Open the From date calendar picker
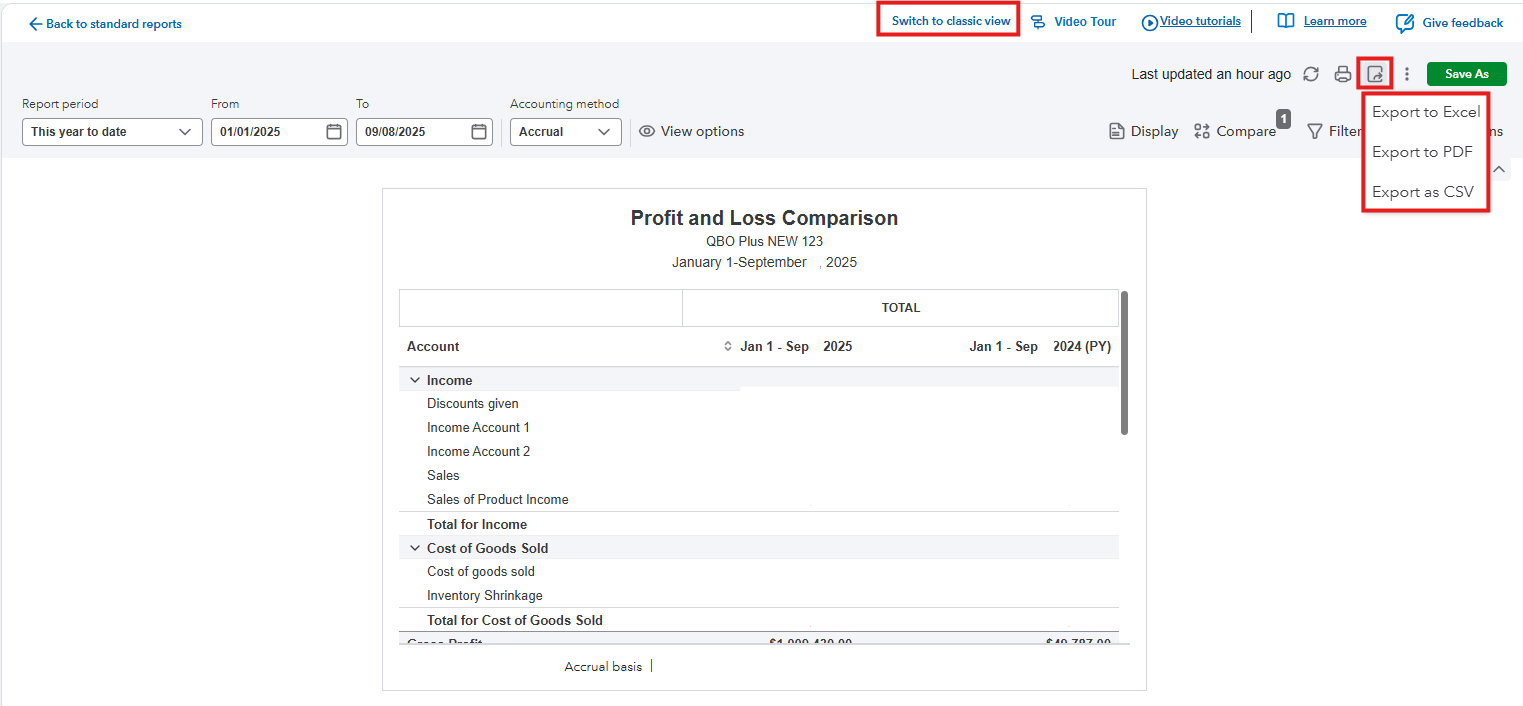Screen dimensions: 1523x706 coord(334,132)
